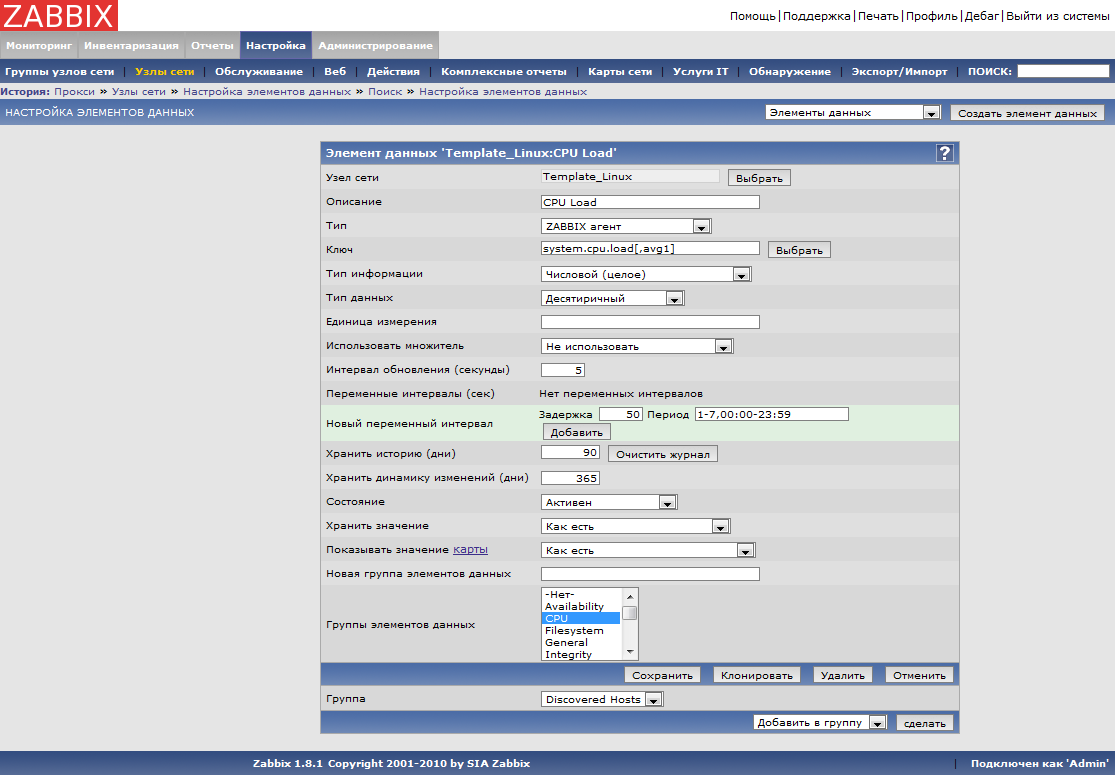Open the Экспорт/Импорт submenu item
1115x775 pixels.
[900, 72]
